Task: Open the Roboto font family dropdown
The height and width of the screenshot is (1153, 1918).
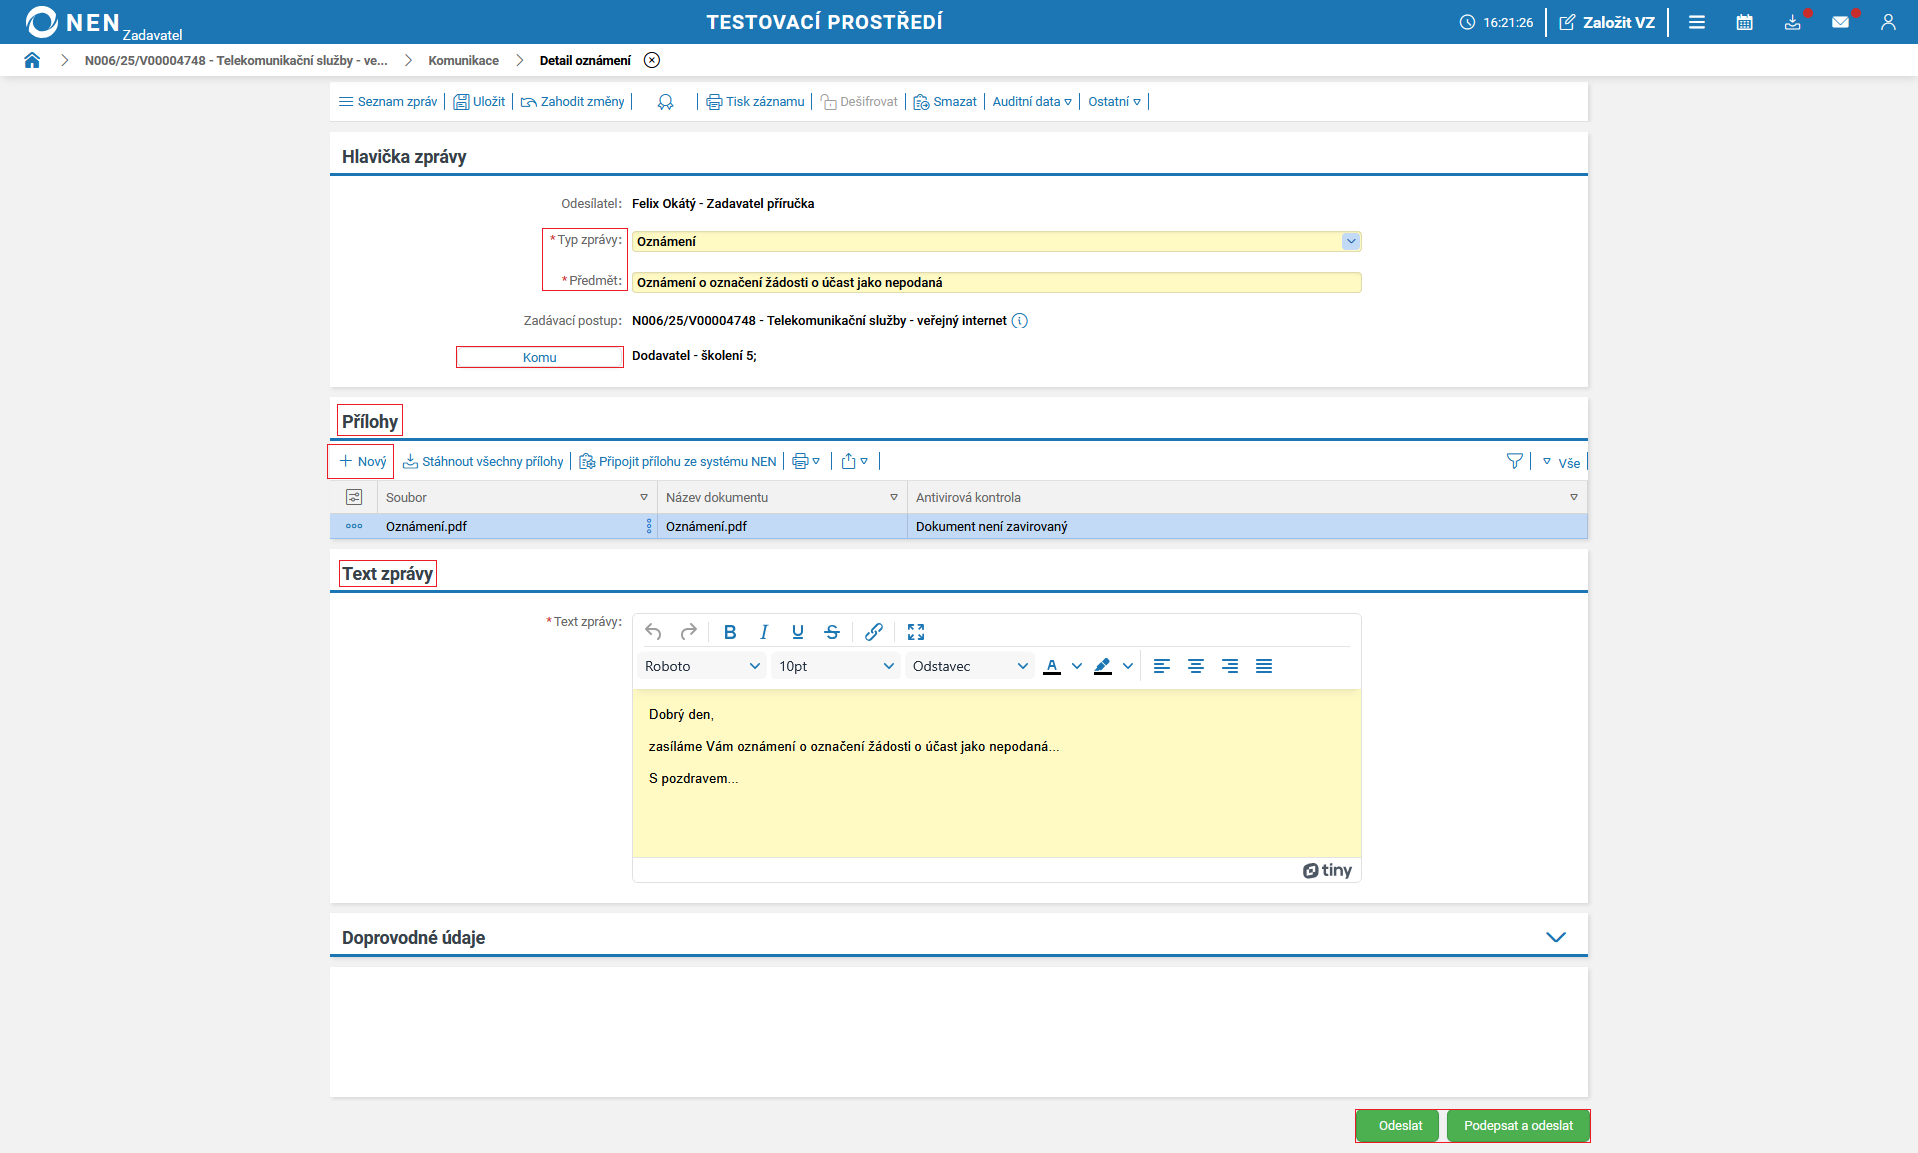Action: pyautogui.click(x=702, y=666)
